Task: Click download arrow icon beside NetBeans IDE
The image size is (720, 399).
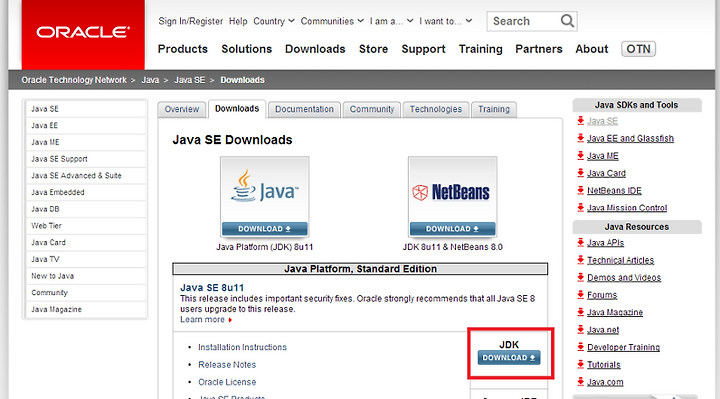Action: click(x=580, y=190)
